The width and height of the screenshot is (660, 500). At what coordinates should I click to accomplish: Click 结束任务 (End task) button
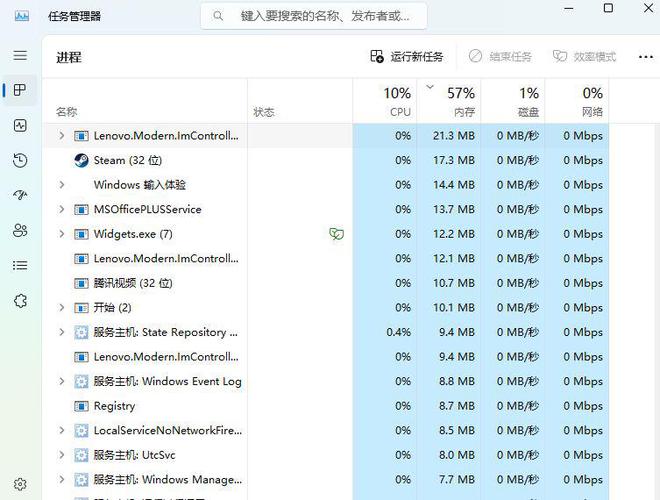[500, 56]
